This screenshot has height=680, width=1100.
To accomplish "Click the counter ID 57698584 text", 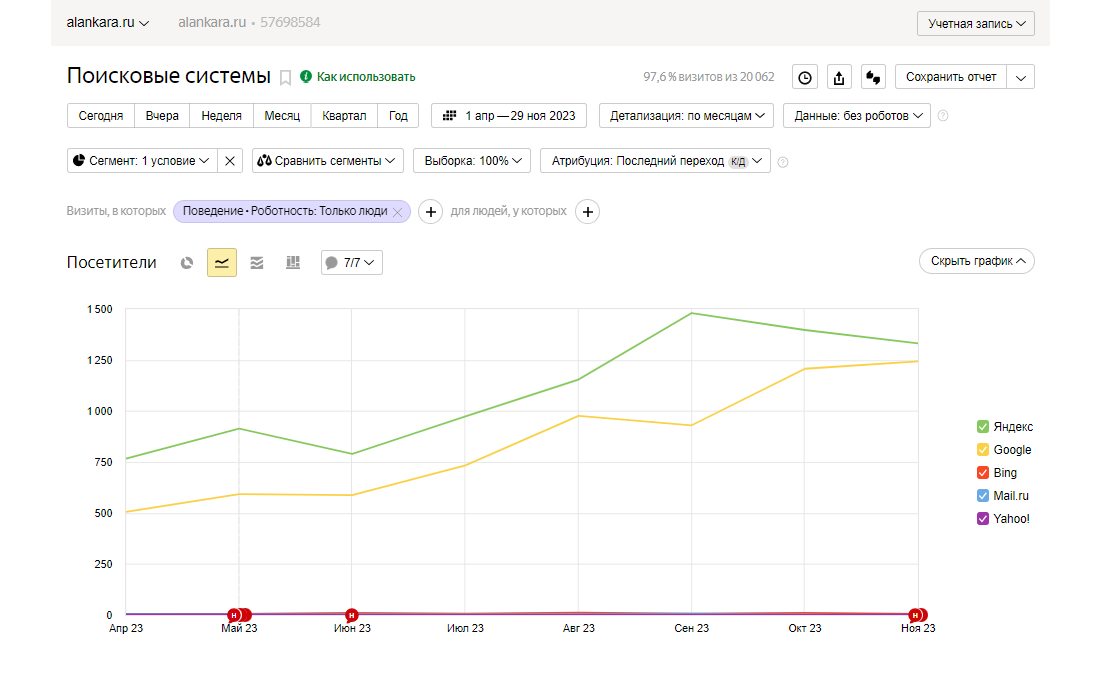I will click(x=290, y=22).
